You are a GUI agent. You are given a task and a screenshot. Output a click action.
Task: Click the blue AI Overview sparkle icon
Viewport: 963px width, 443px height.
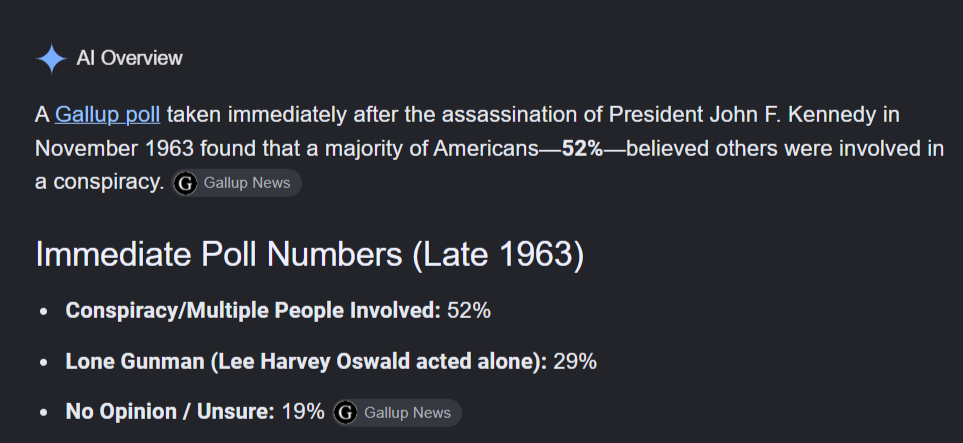pos(52,58)
